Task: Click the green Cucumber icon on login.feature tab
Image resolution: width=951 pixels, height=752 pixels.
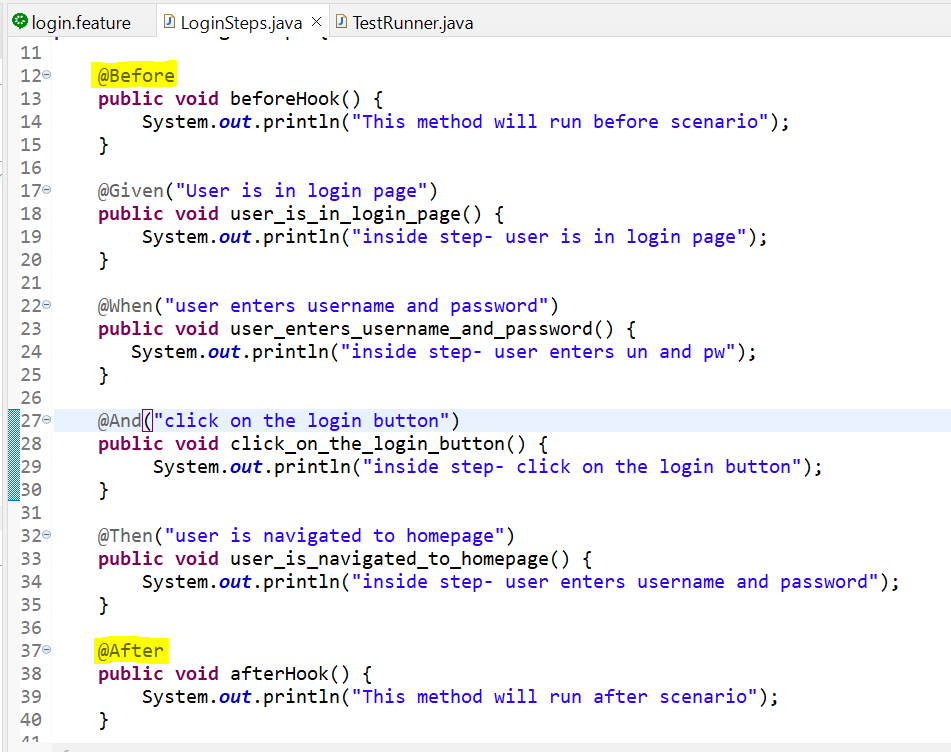Action: pyautogui.click(x=20, y=21)
